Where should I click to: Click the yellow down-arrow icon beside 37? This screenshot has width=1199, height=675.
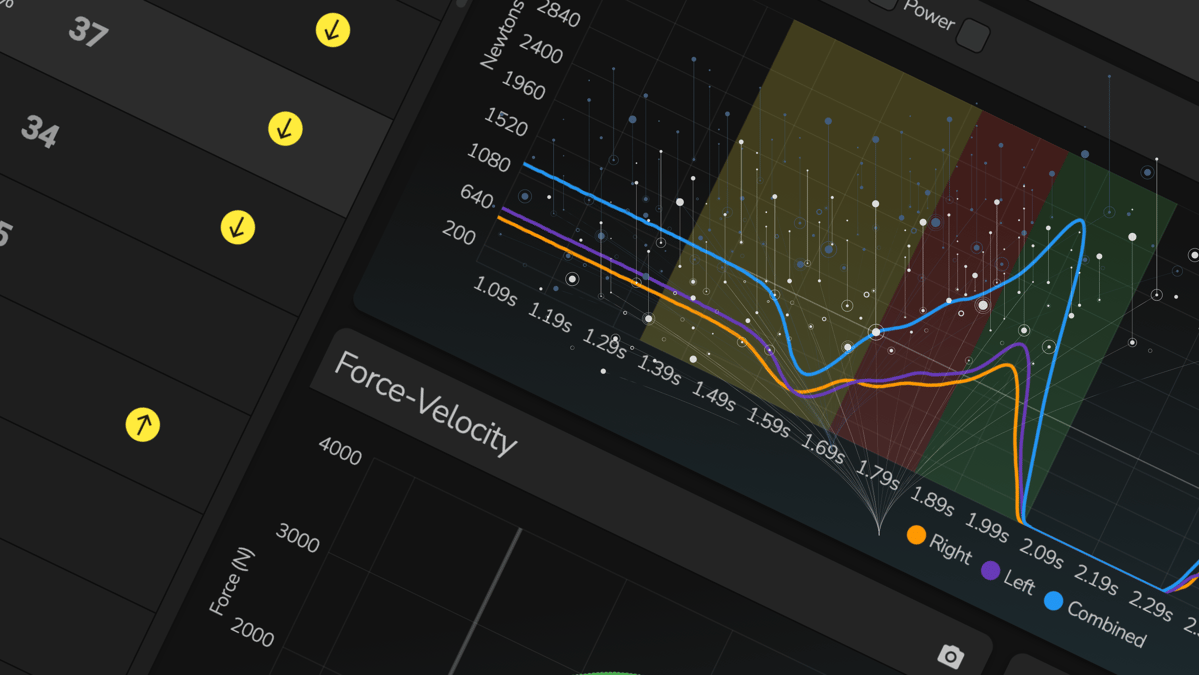click(333, 30)
